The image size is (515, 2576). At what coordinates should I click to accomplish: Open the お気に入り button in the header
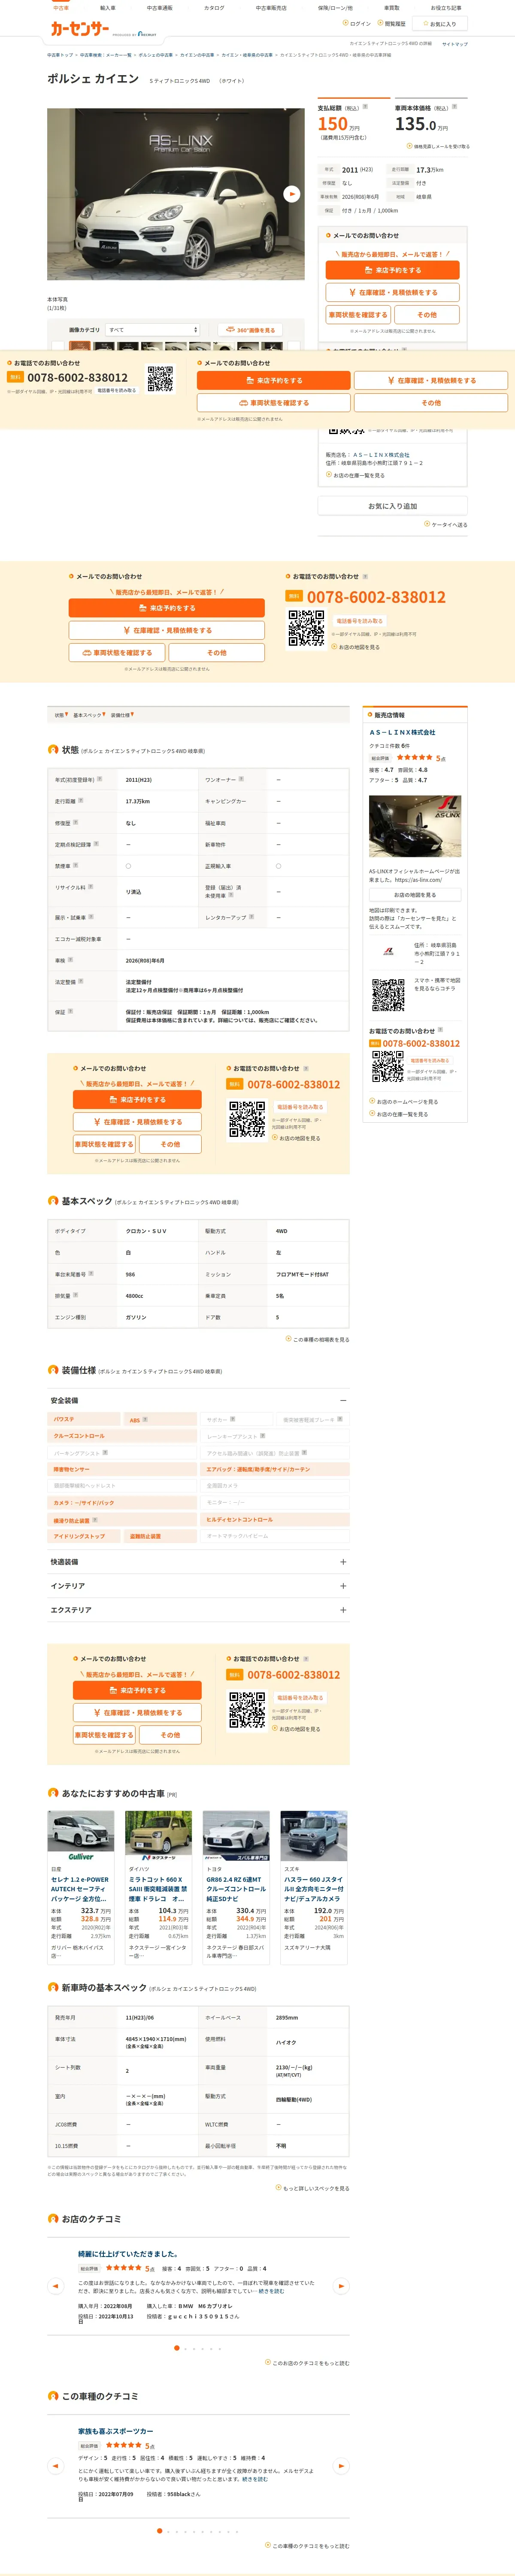[x=439, y=23]
